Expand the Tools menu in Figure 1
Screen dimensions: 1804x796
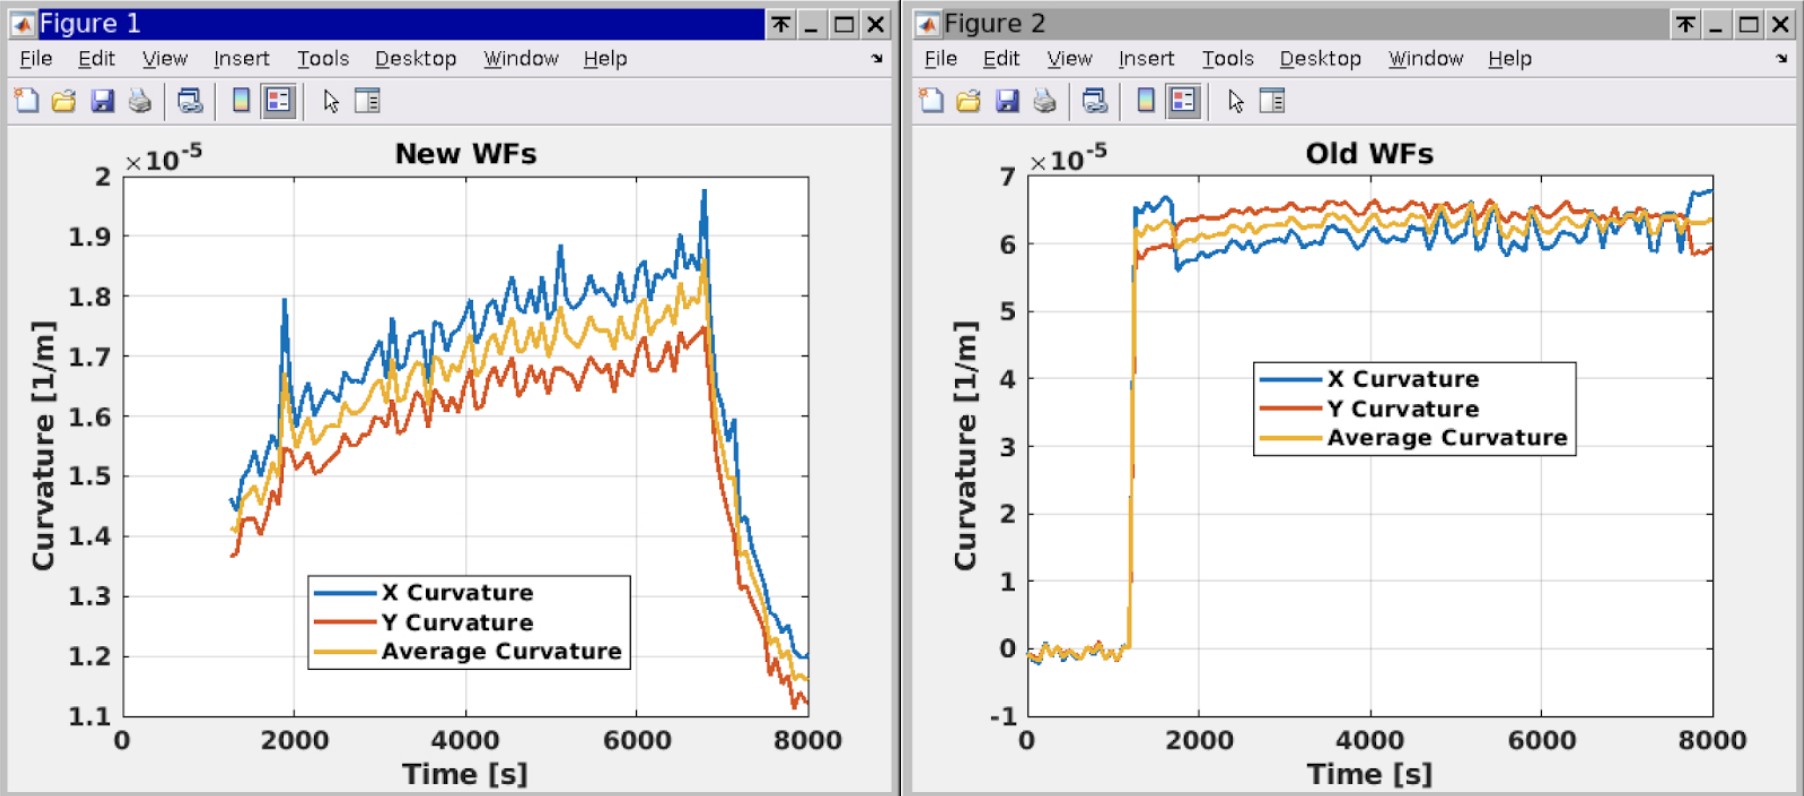(322, 59)
